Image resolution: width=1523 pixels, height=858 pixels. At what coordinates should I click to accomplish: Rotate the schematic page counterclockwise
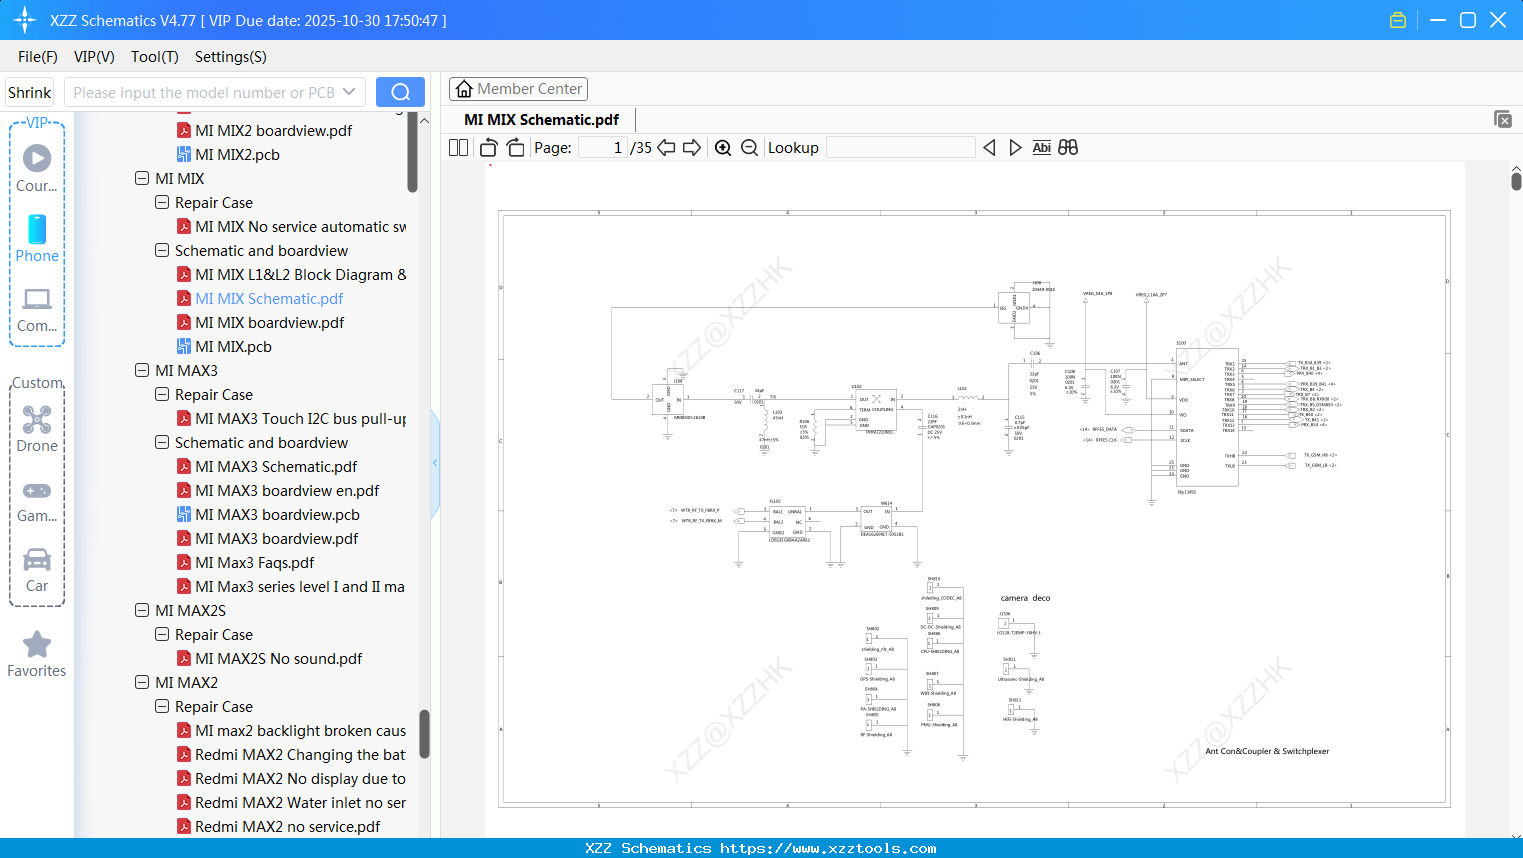487,147
